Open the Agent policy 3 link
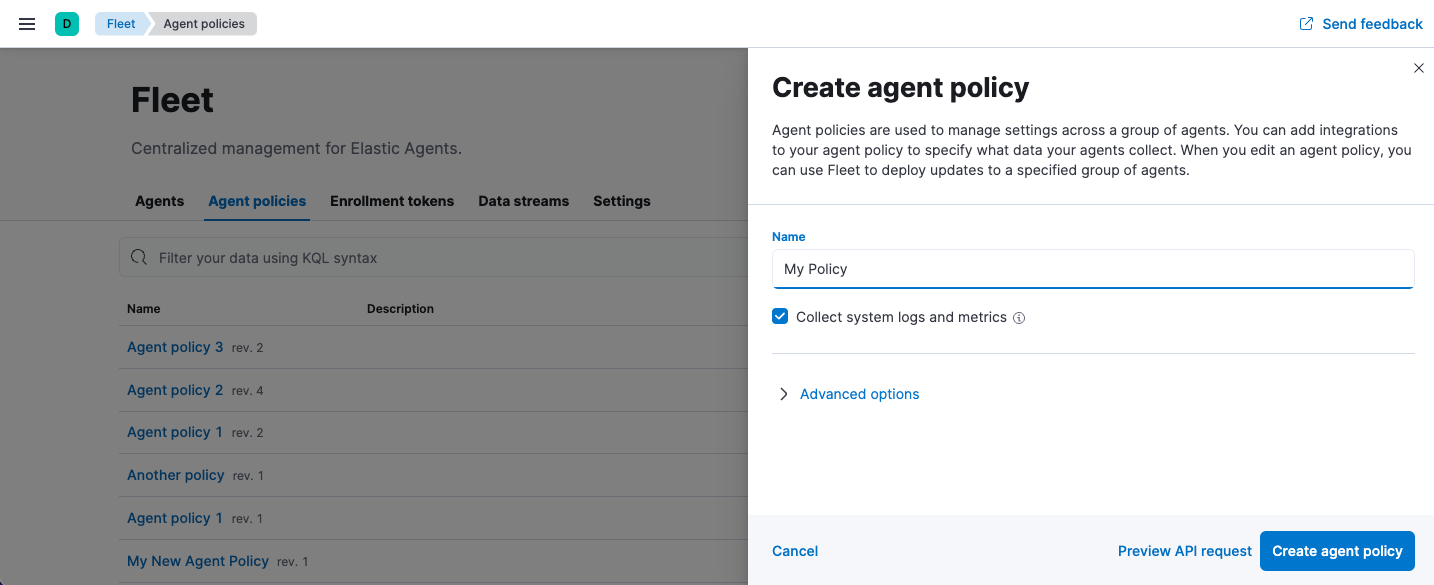Image resolution: width=1434 pixels, height=585 pixels. click(175, 347)
